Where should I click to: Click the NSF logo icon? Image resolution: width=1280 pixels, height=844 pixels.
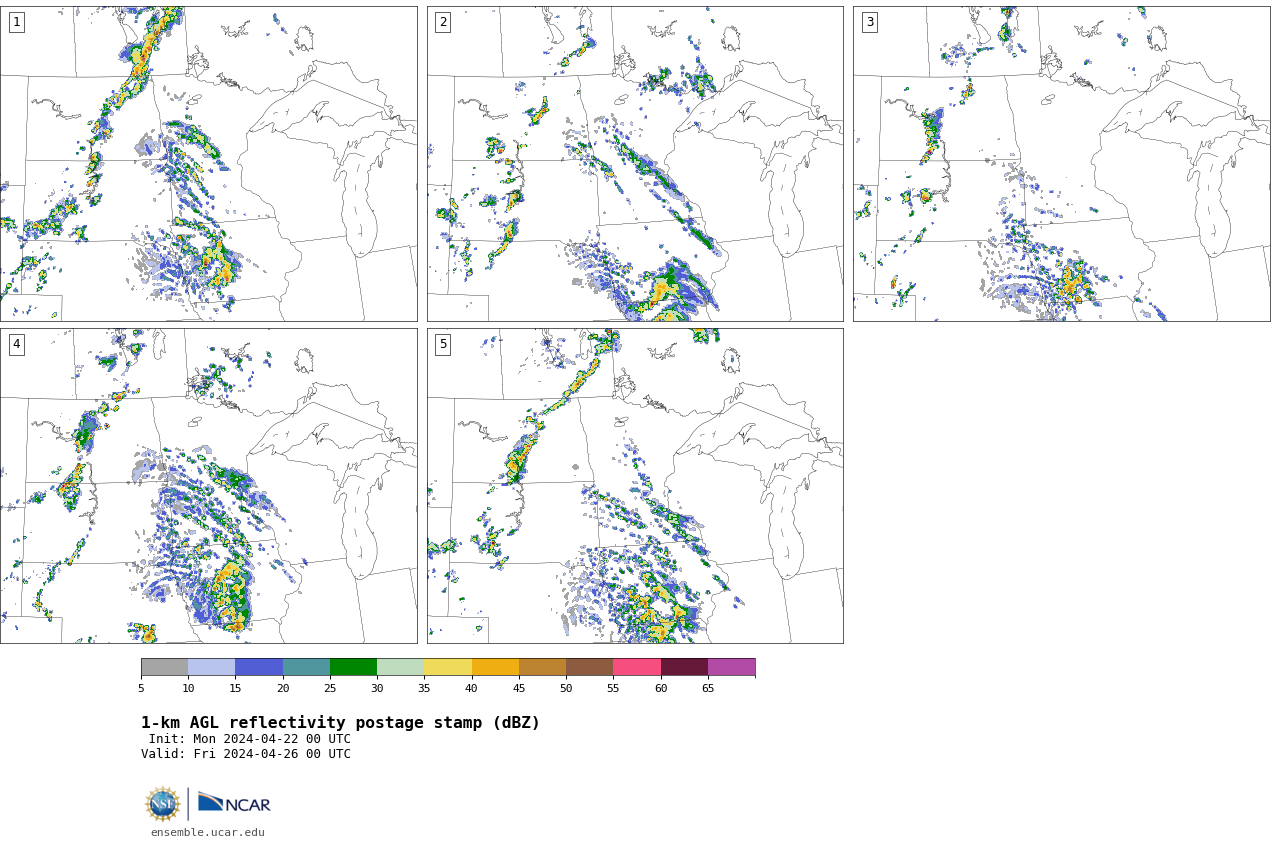click(x=163, y=804)
